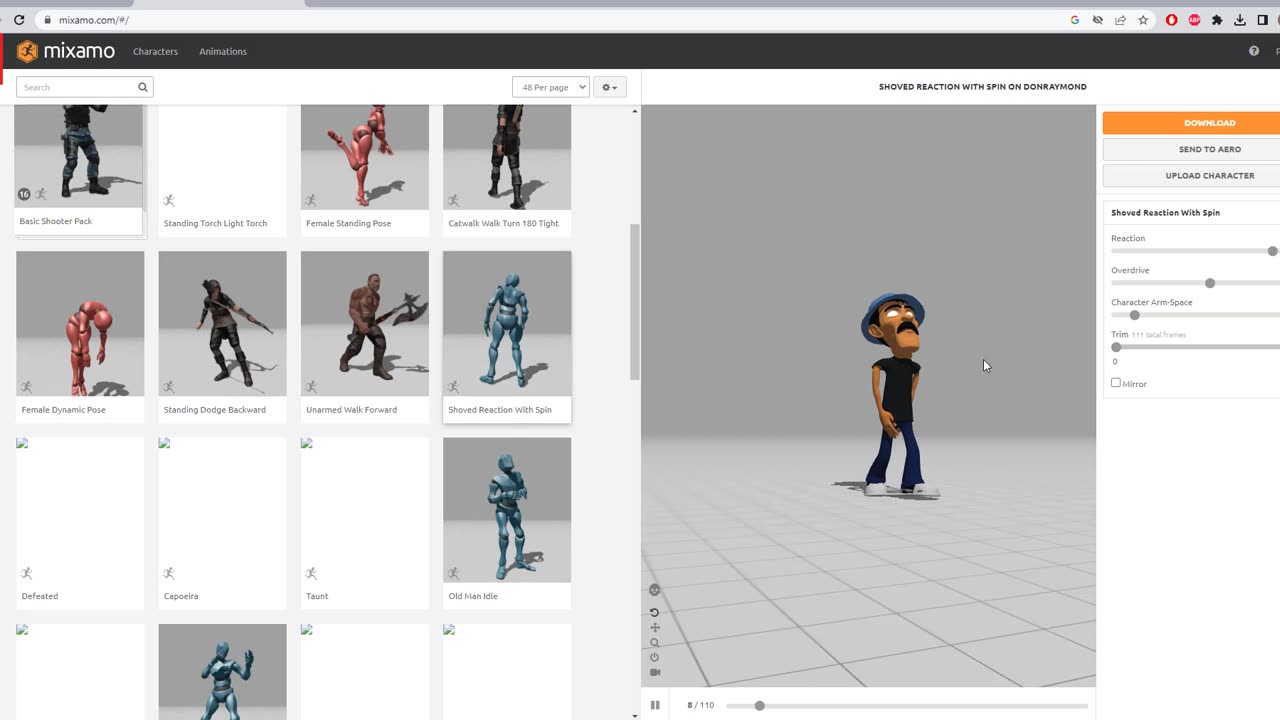Click the Google icon in address bar
Screen dimensions: 1280x720
1075,20
